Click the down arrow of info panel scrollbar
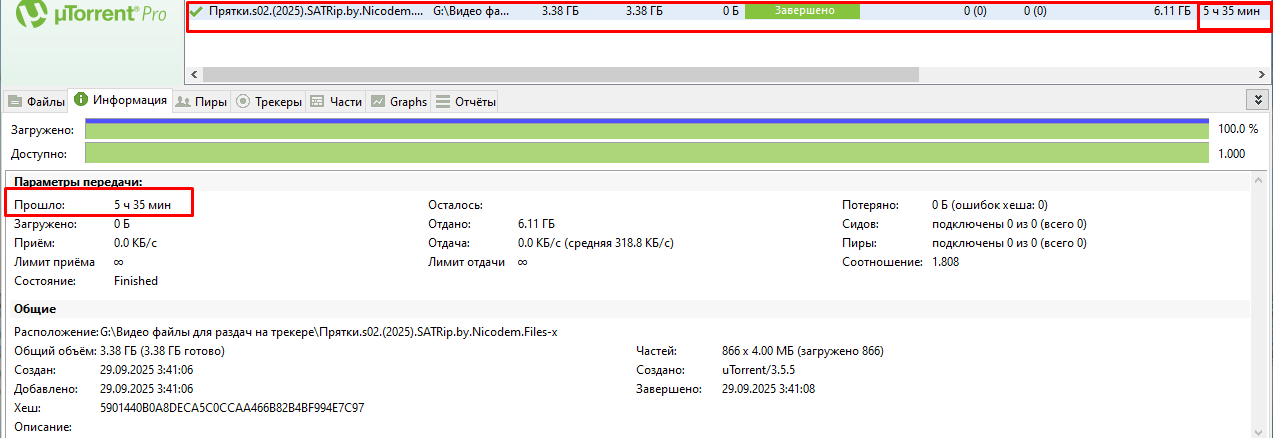The width and height of the screenshot is (1273, 438). (1260, 430)
